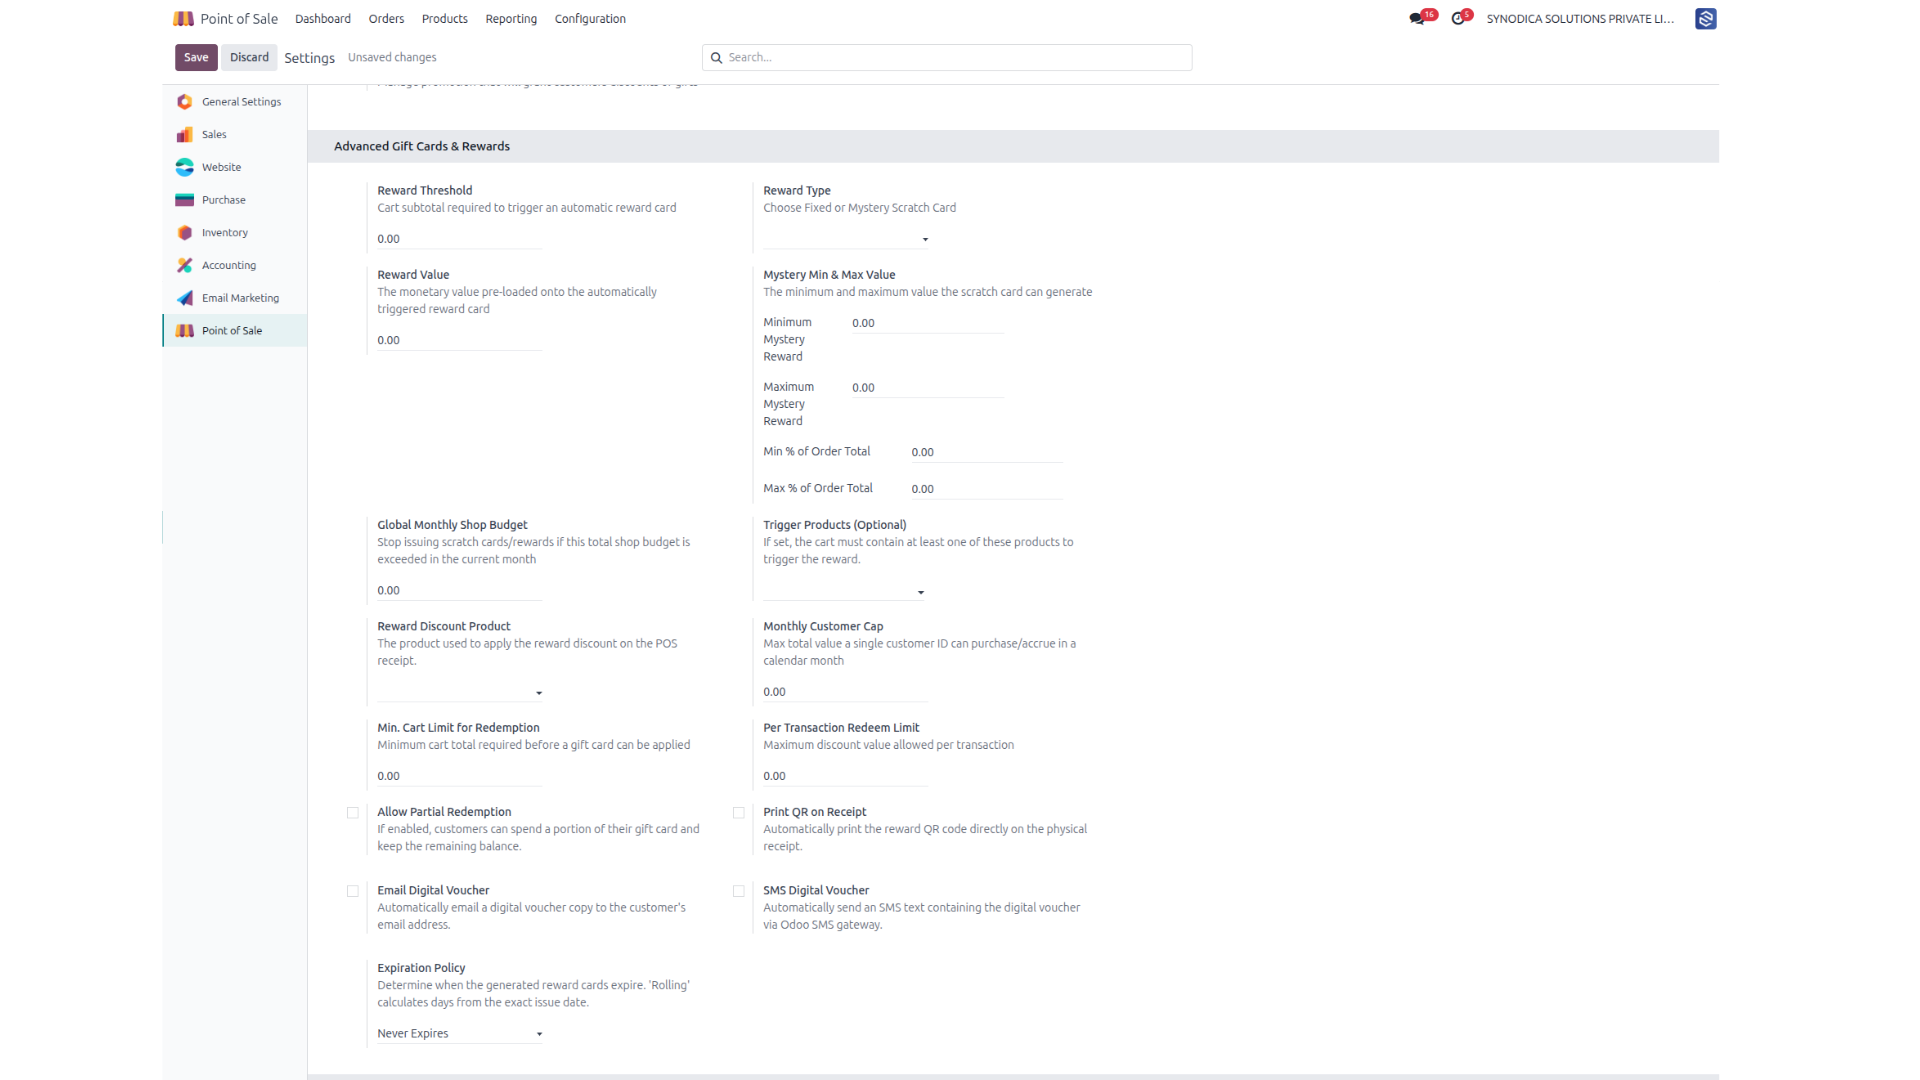The image size is (1920, 1080).
Task: Open the Reward Discount Product dropdown
Action: pyautogui.click(x=460, y=693)
